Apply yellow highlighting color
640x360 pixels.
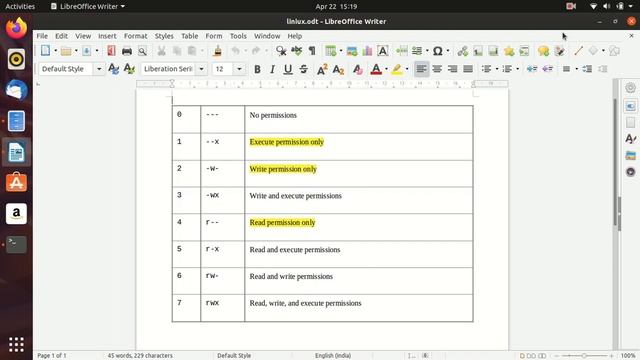397,69
